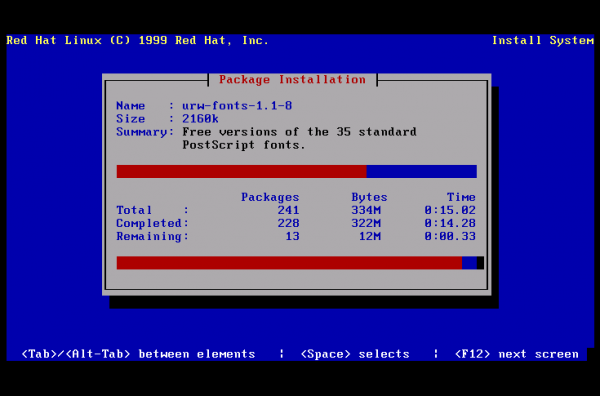The width and height of the screenshot is (600, 396).
Task: Click the 'Time' column header
Action: tap(461, 197)
